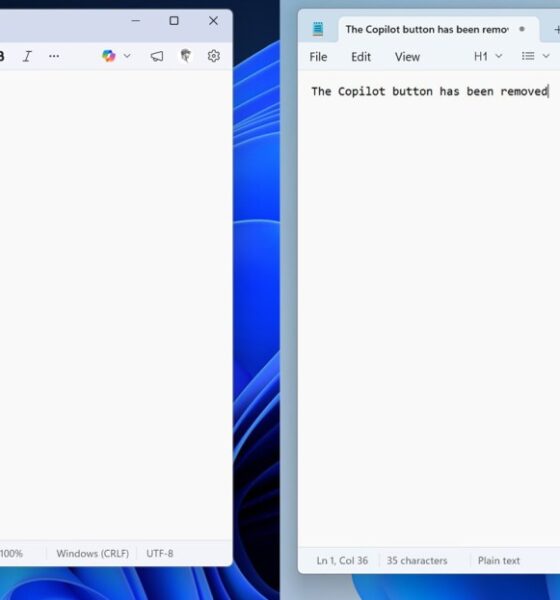Expand the H1 heading dropdown chevron
Viewport: 560px width, 600px height.
pos(499,56)
